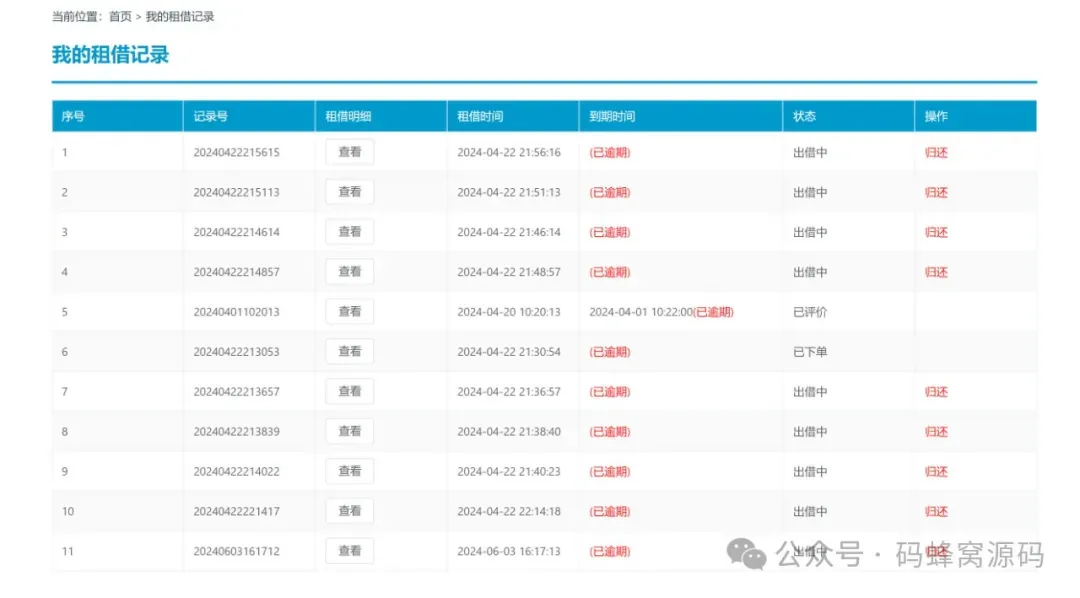Image resolution: width=1080 pixels, height=598 pixels.
Task: Click 归还 for record 20240422214857
Action: point(936,273)
